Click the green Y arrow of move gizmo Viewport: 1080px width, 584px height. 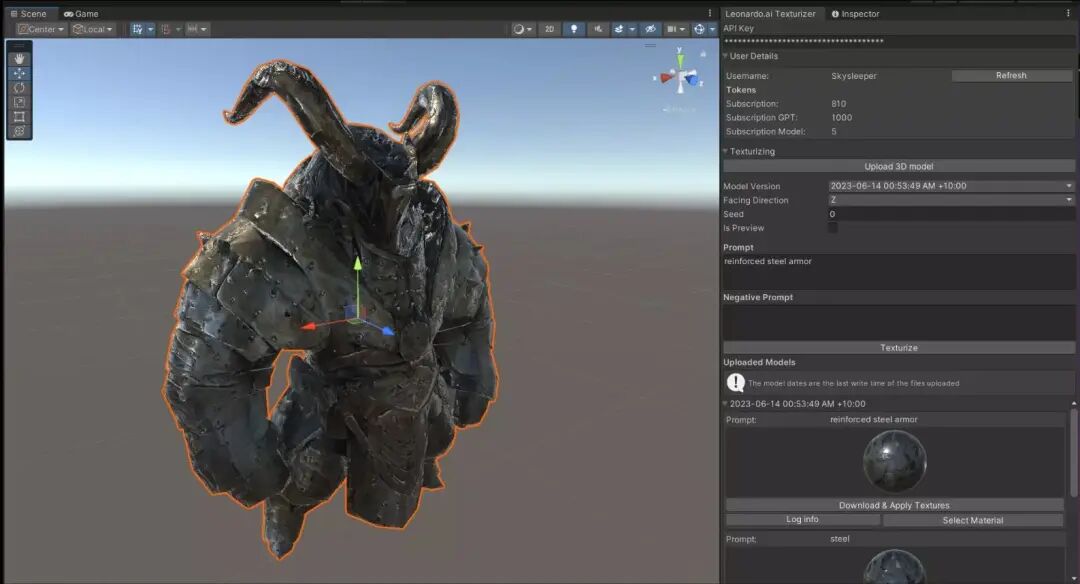[x=357, y=264]
